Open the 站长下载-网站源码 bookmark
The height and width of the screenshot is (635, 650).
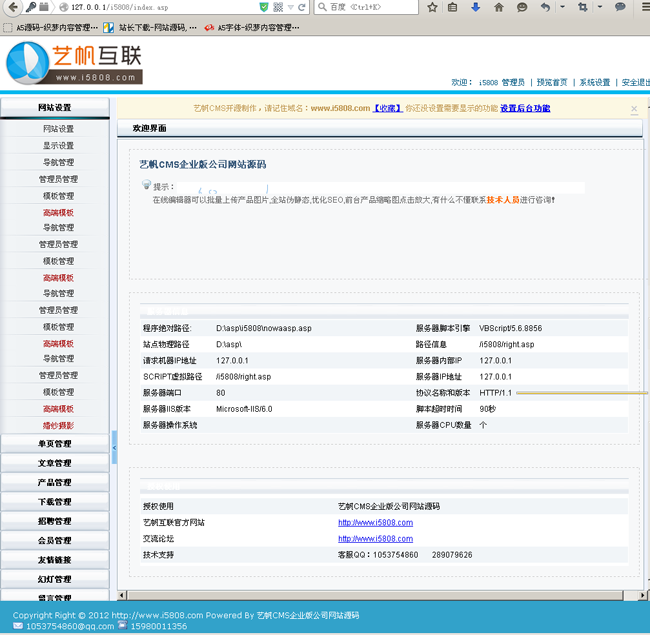(150, 28)
